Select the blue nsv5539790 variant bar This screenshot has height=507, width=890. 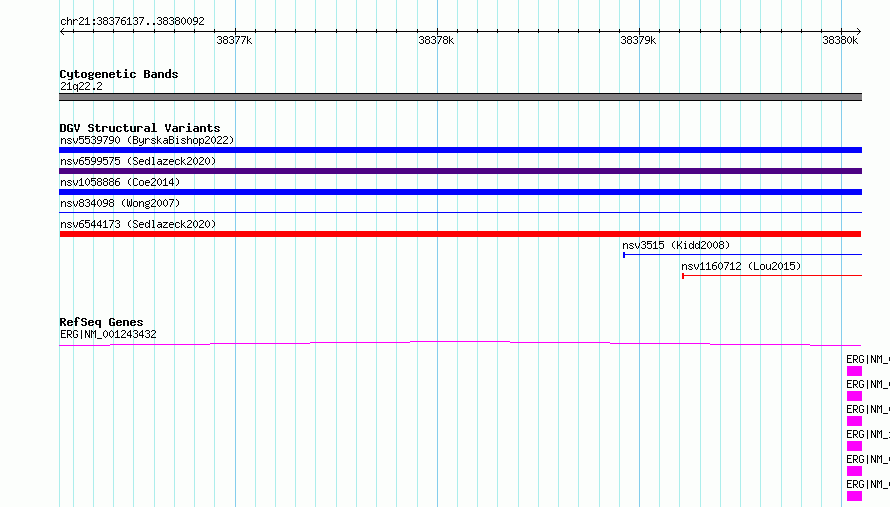[x=460, y=150]
